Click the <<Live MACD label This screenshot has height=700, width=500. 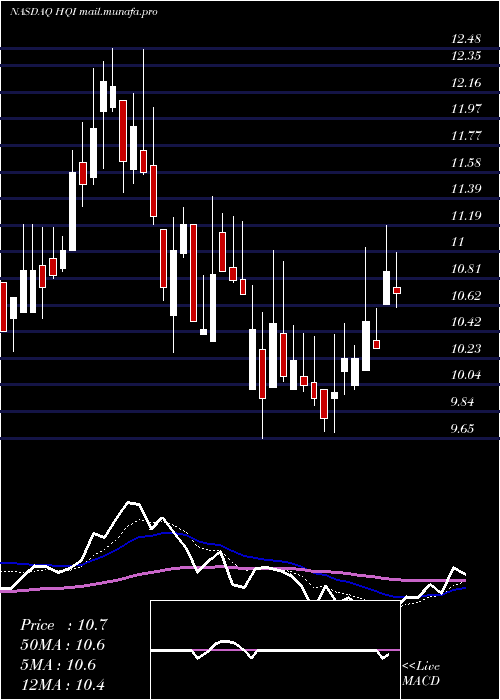click(421, 674)
